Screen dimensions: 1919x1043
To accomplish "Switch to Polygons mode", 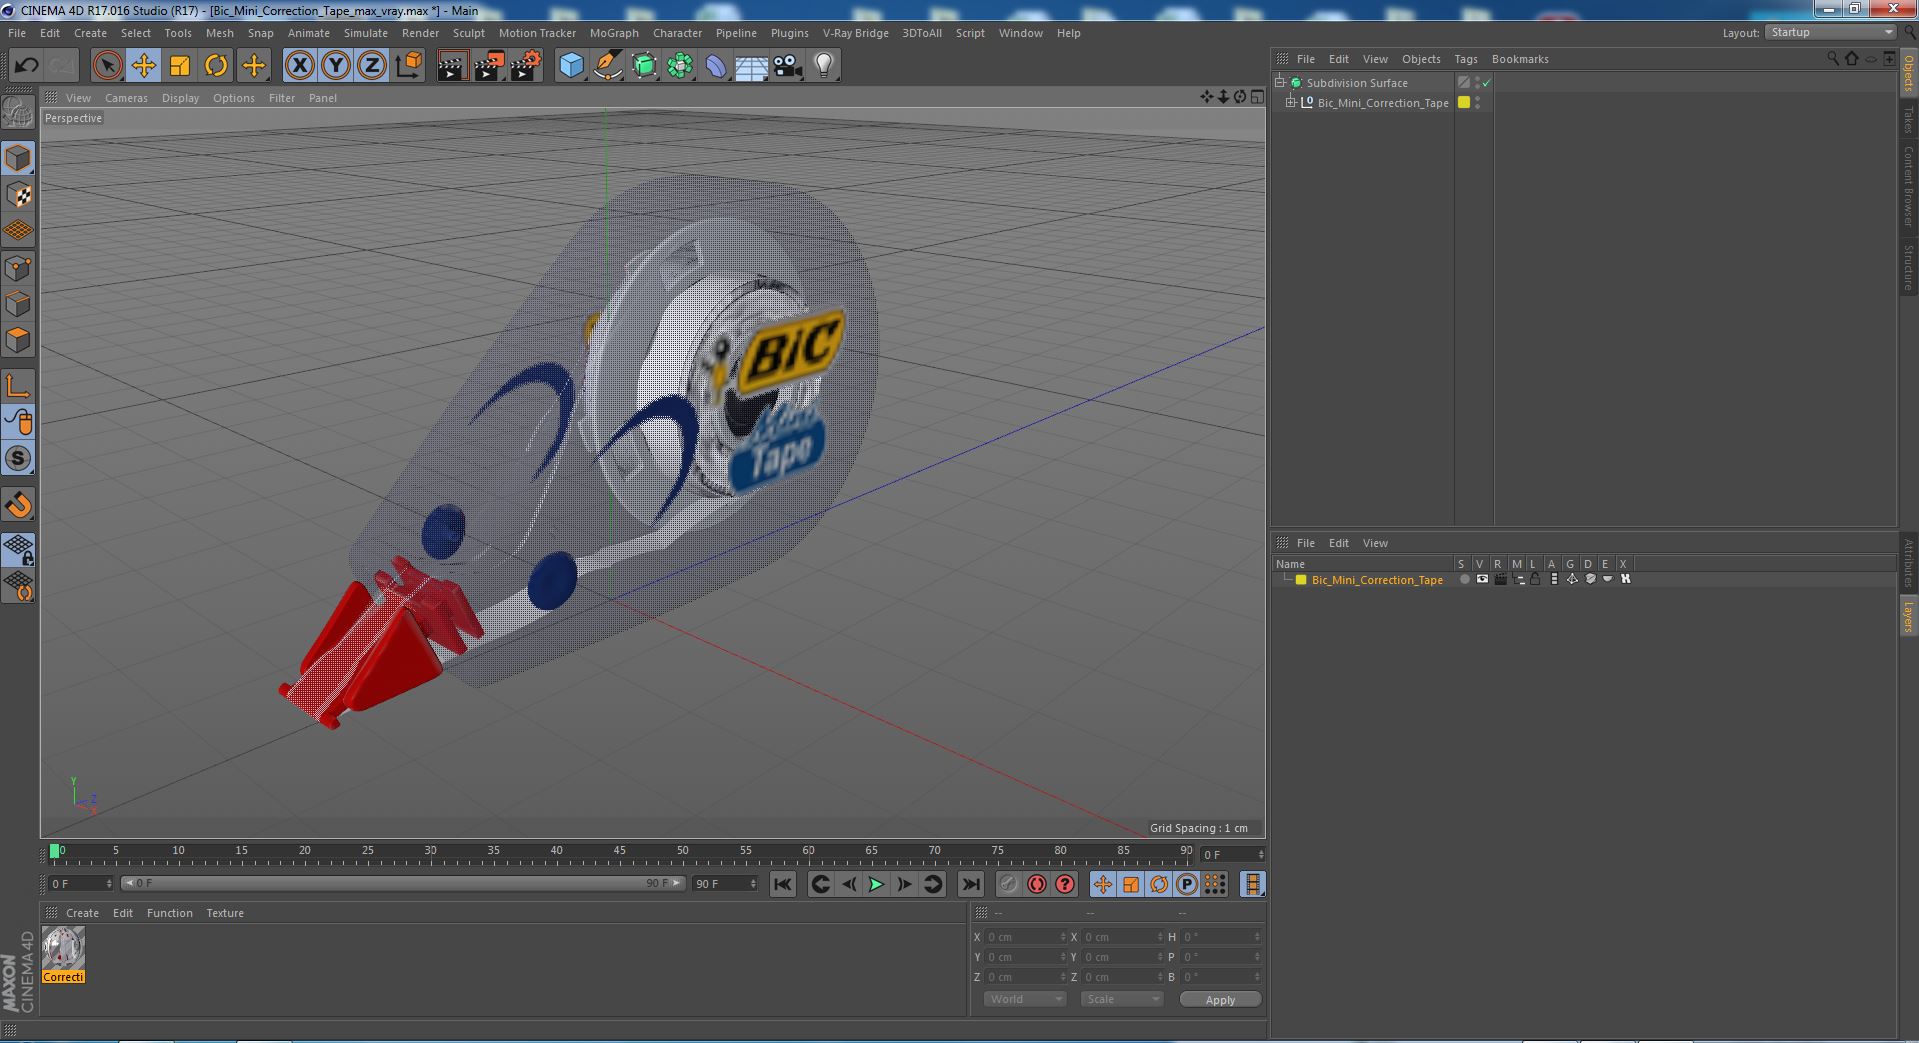I will pos(18,340).
